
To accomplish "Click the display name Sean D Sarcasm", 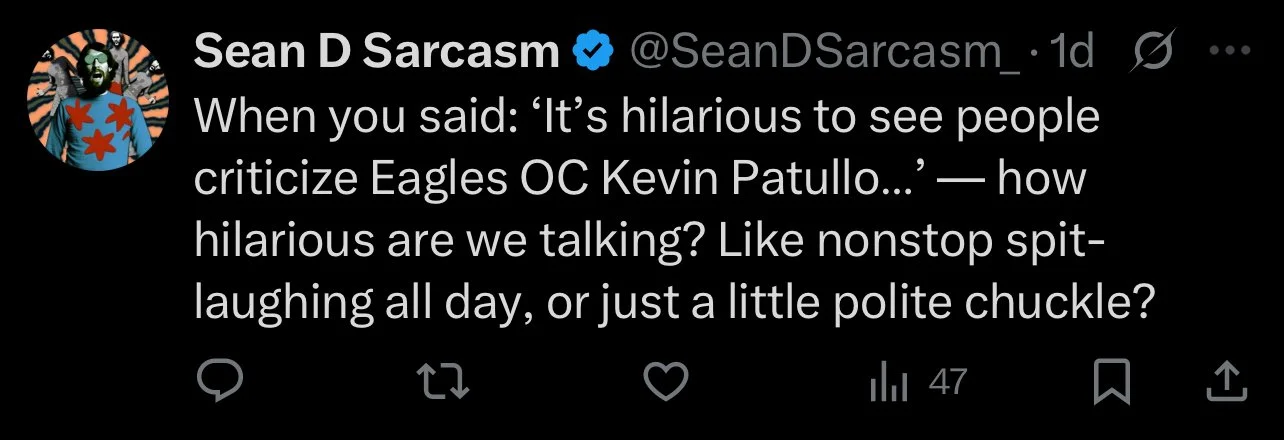I will point(376,53).
